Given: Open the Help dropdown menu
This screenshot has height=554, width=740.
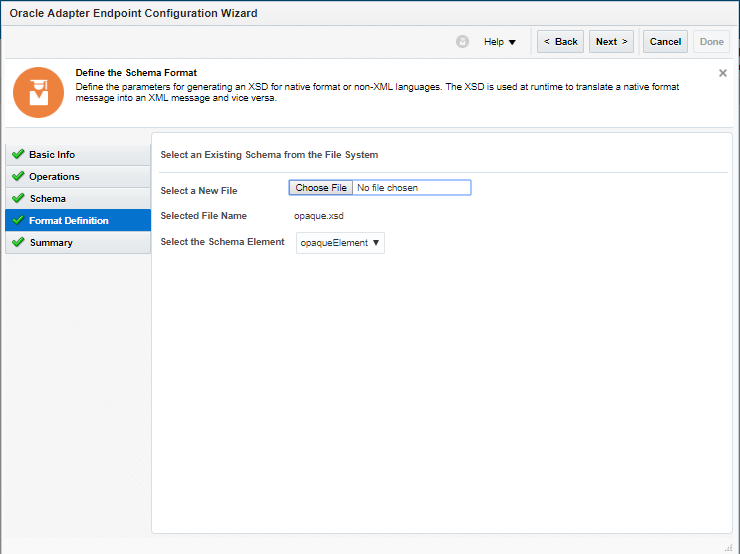Looking at the screenshot, I should (500, 42).
